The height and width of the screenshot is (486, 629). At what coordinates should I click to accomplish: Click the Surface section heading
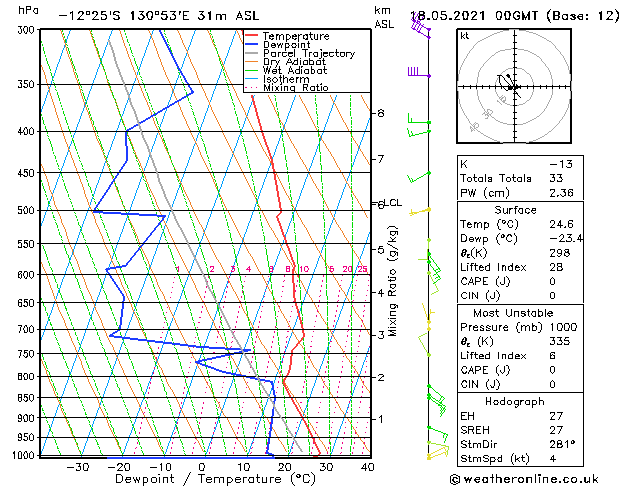[x=515, y=210]
